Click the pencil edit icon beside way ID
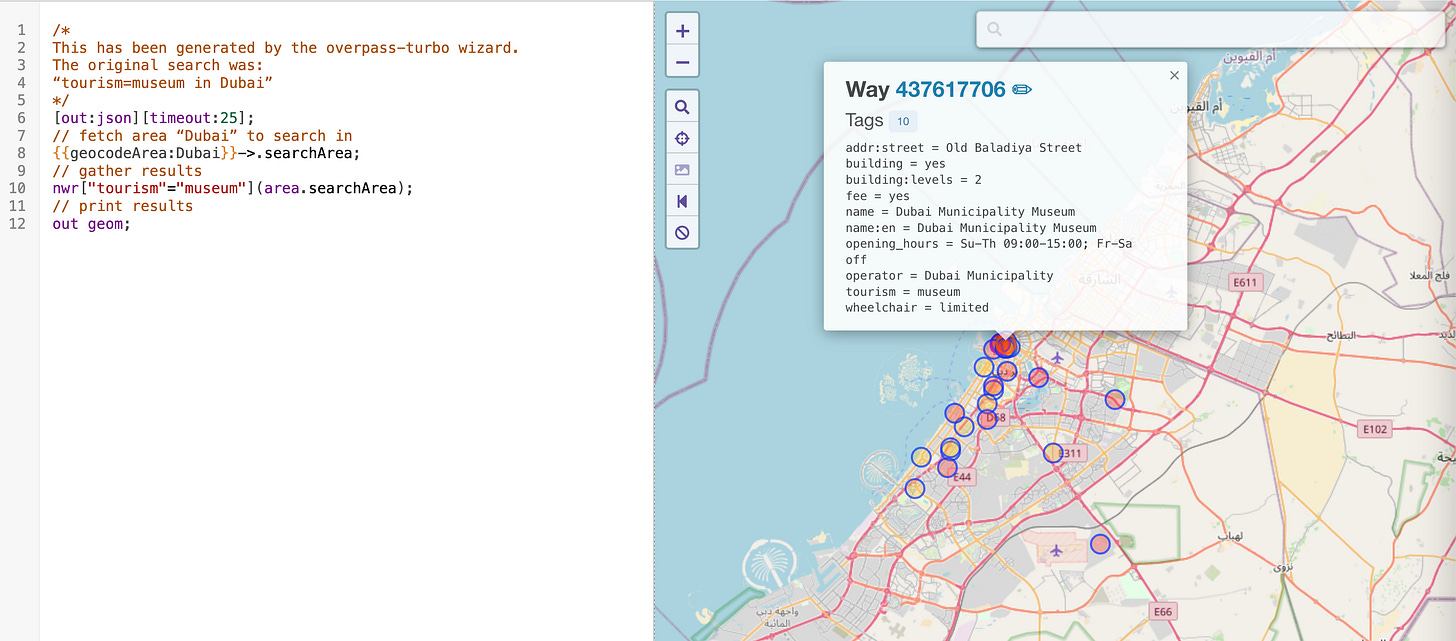 coord(1022,89)
